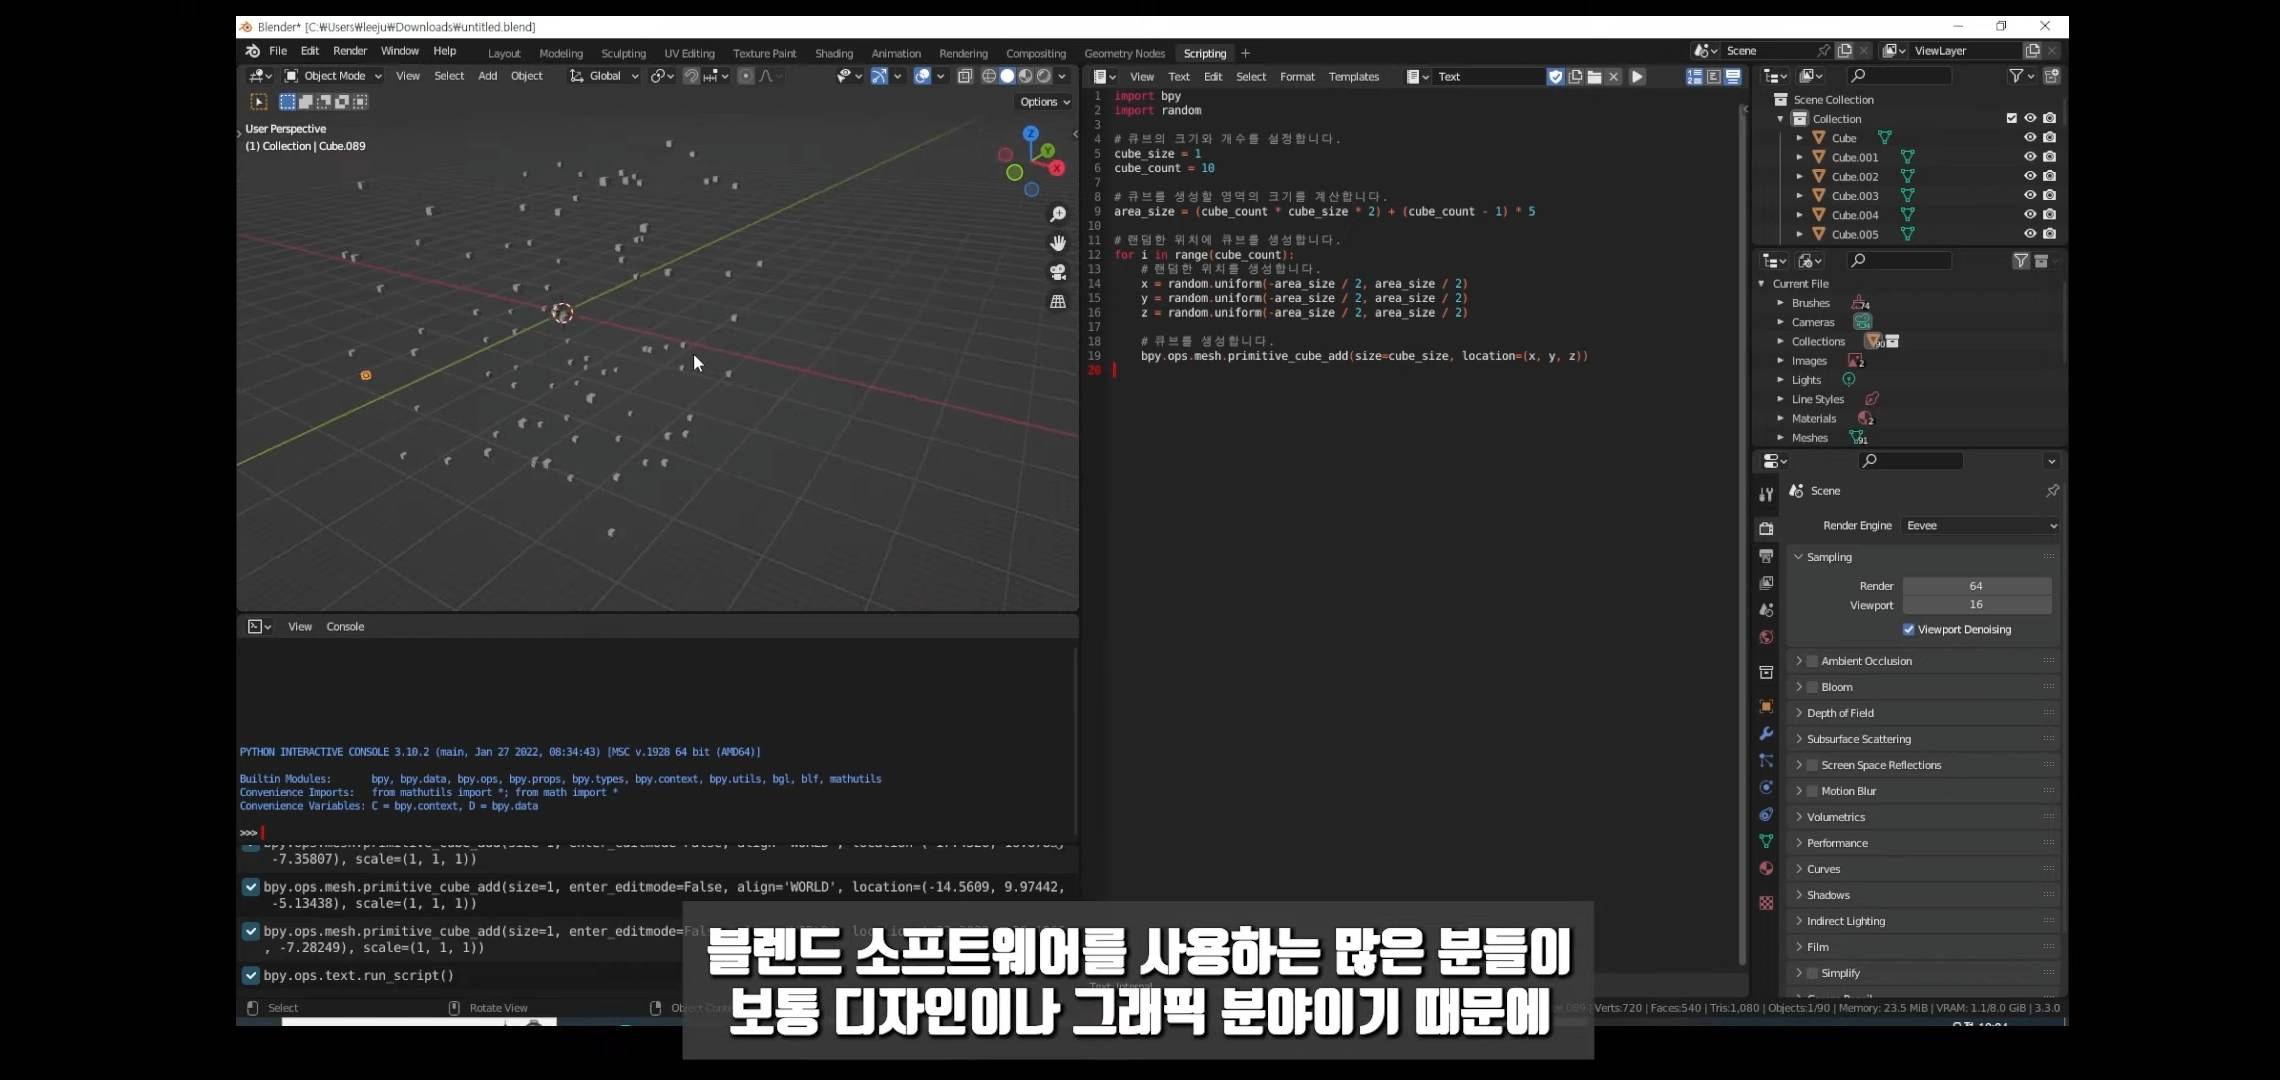The image size is (2280, 1080).
Task: Create a new text datablock
Action: [x=1575, y=76]
